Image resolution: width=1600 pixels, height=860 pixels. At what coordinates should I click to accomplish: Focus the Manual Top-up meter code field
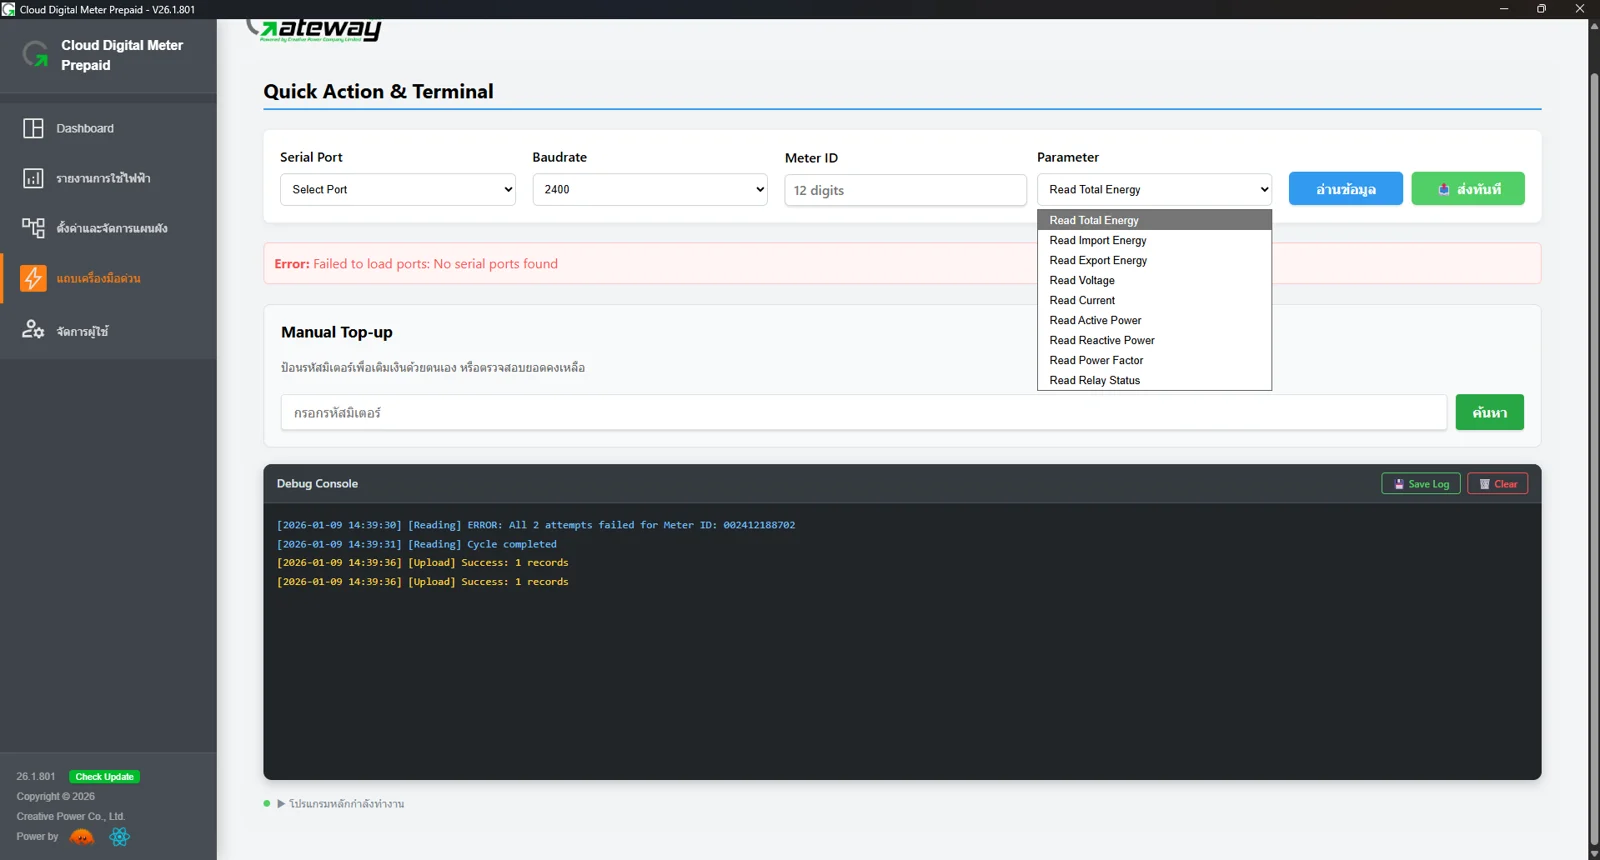tap(864, 412)
